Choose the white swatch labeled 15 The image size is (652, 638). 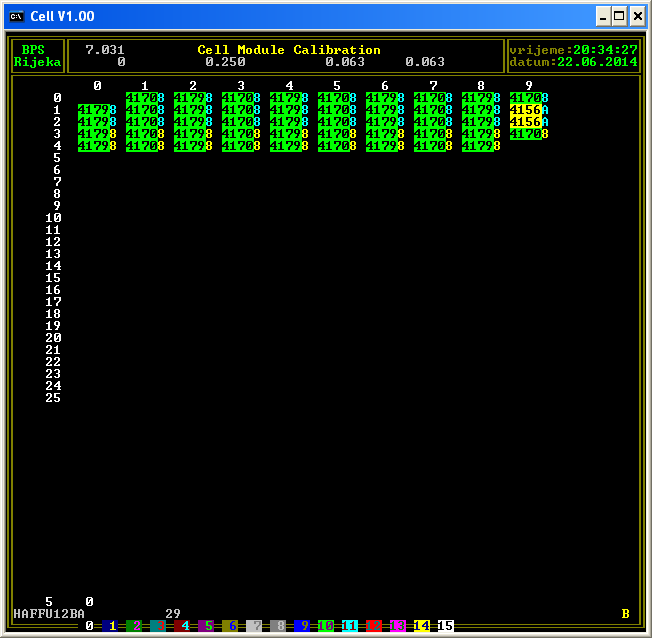446,626
